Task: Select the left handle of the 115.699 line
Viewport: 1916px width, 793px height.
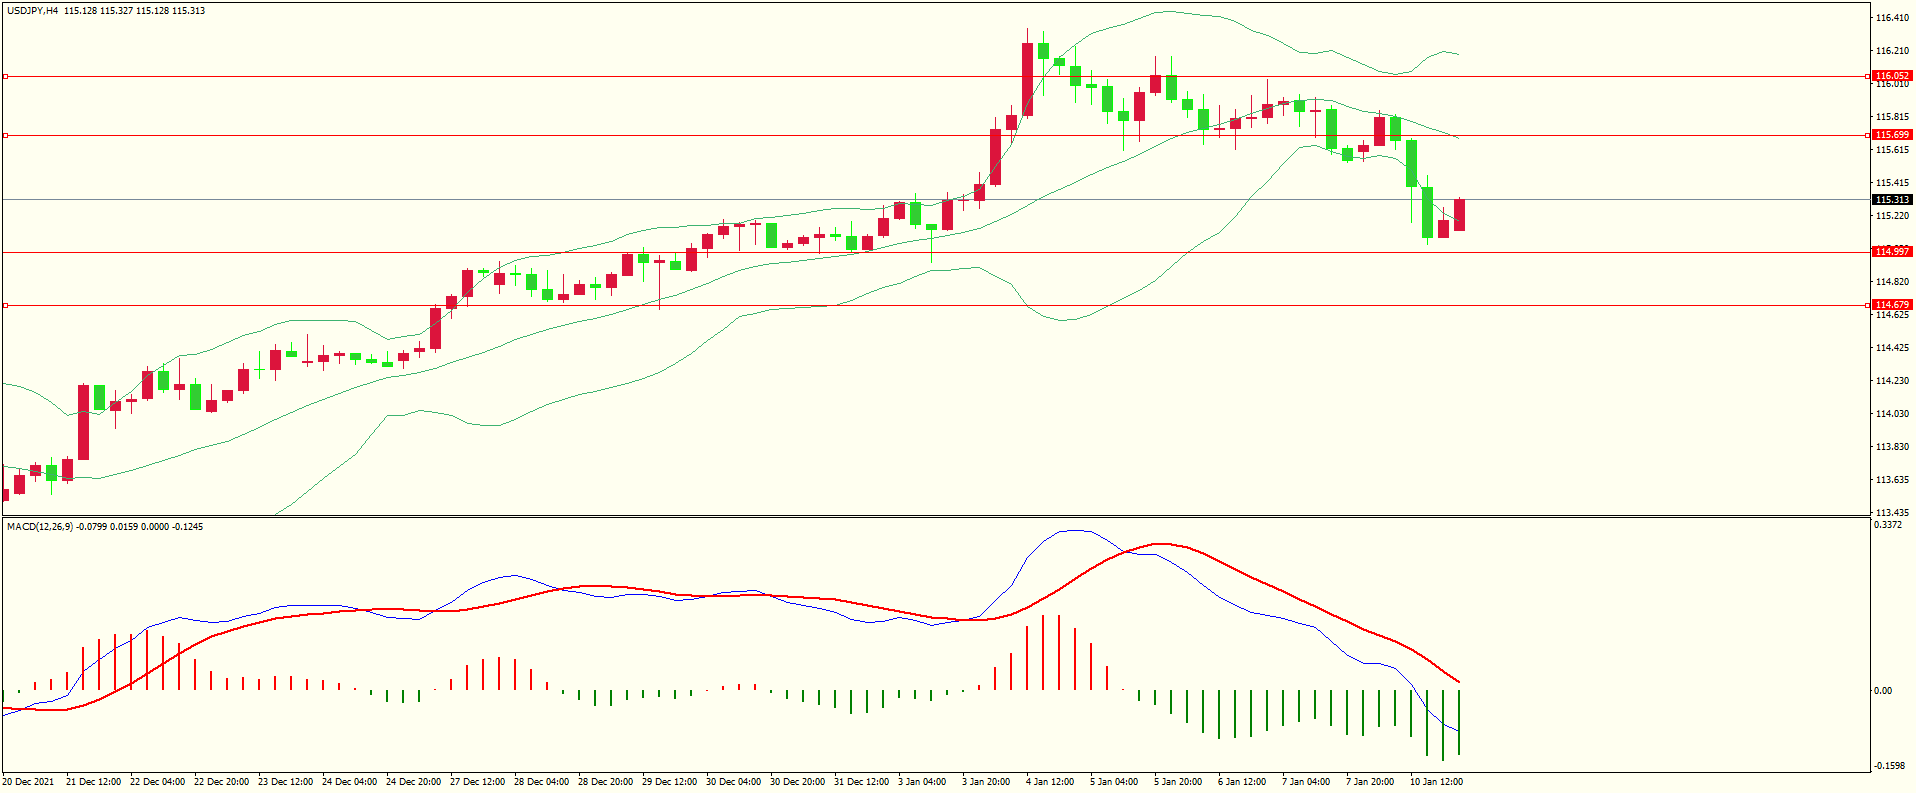Action: pos(5,135)
